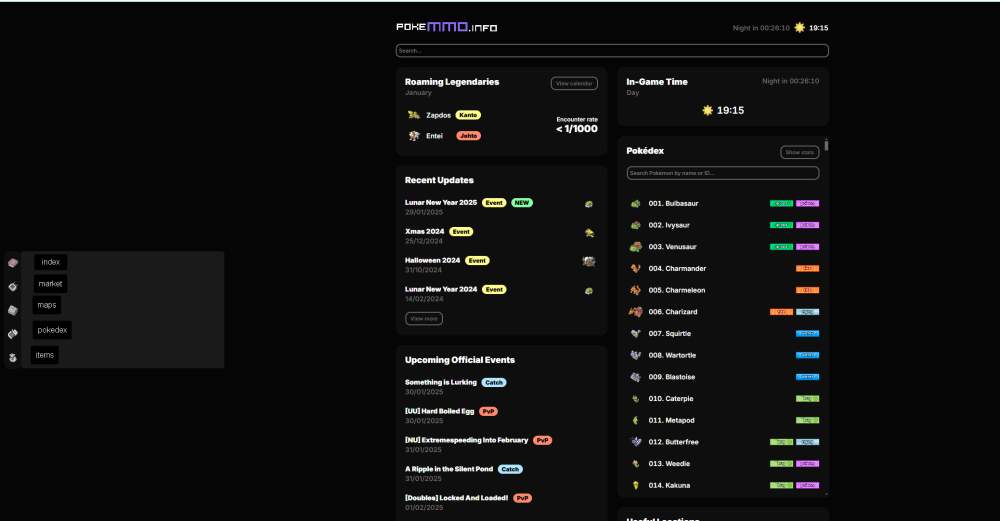Toggle Show stats in Pokédex panel
The width and height of the screenshot is (1000, 521).
tap(800, 152)
